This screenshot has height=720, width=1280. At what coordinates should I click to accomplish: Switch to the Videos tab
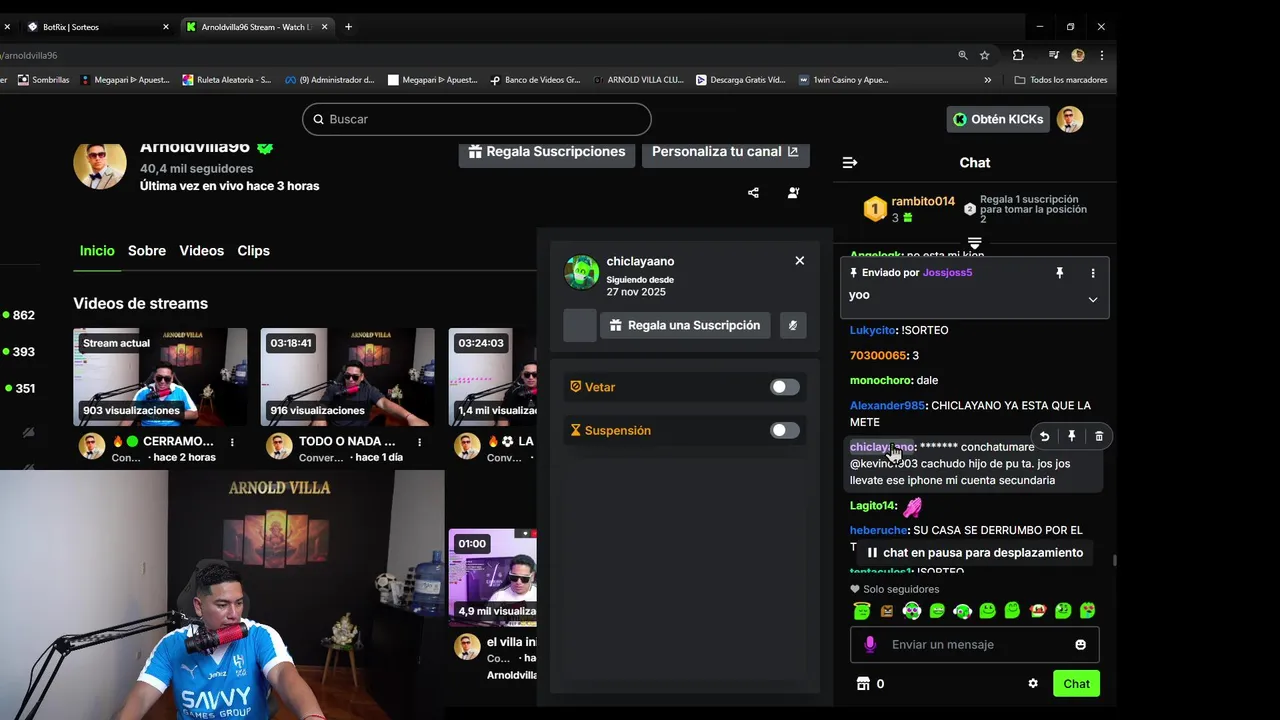pyautogui.click(x=202, y=251)
